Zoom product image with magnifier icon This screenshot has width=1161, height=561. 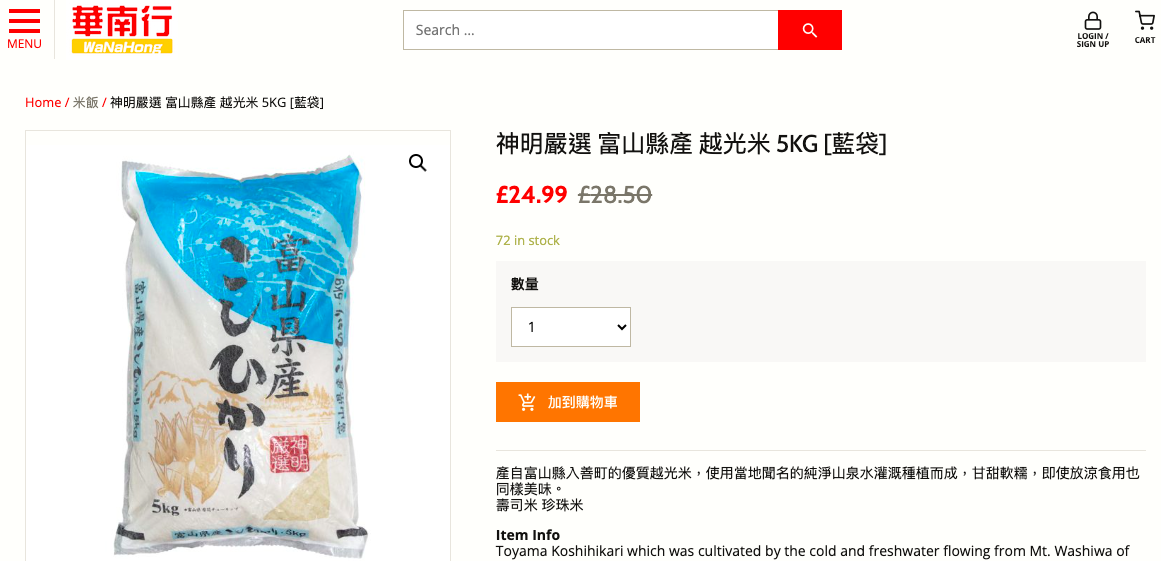point(418,163)
